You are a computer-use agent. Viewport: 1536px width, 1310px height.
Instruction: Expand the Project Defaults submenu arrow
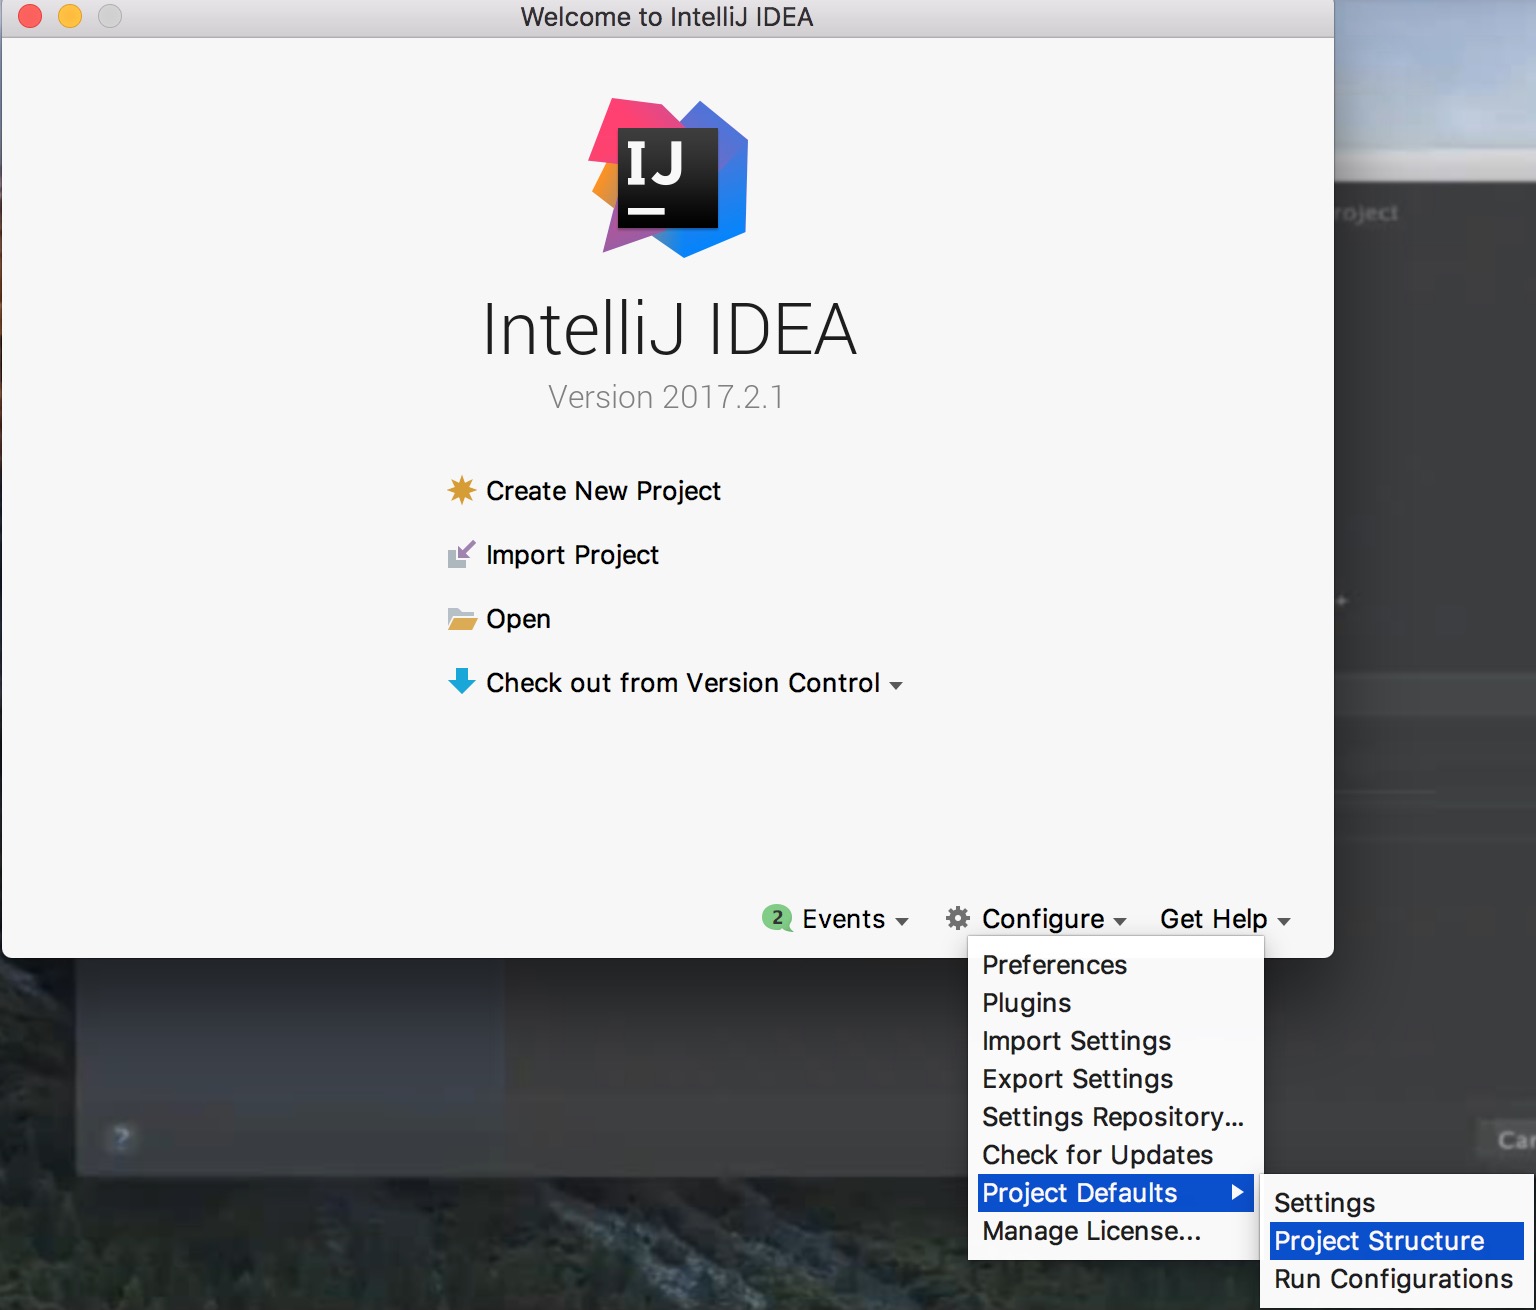1237,1192
